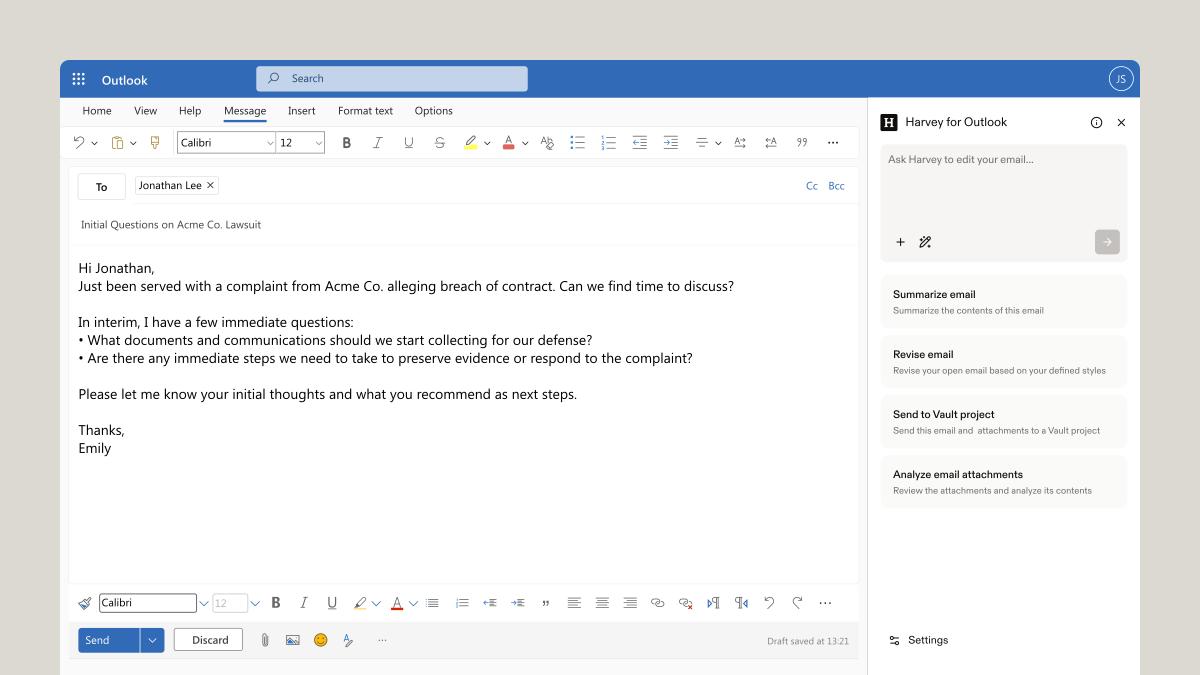Set right-to-left text direction in ribbon
Viewport: 1200px width, 675px height.
(x=771, y=143)
